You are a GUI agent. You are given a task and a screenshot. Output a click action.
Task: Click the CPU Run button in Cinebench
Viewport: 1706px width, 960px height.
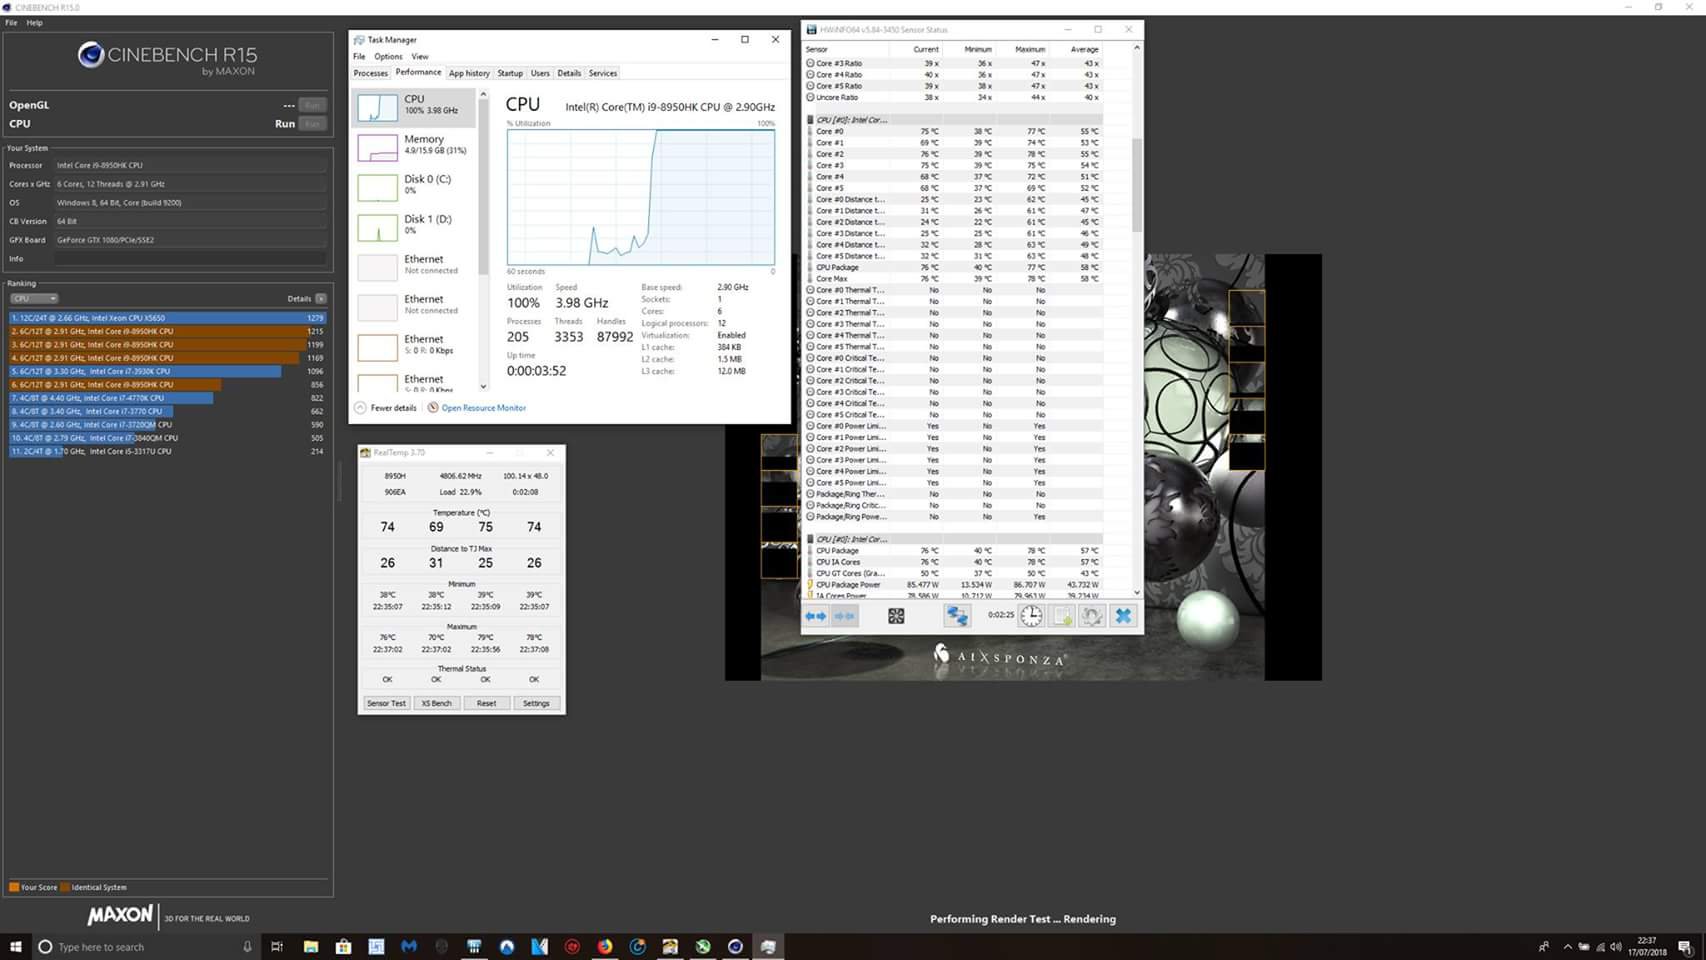click(313, 124)
